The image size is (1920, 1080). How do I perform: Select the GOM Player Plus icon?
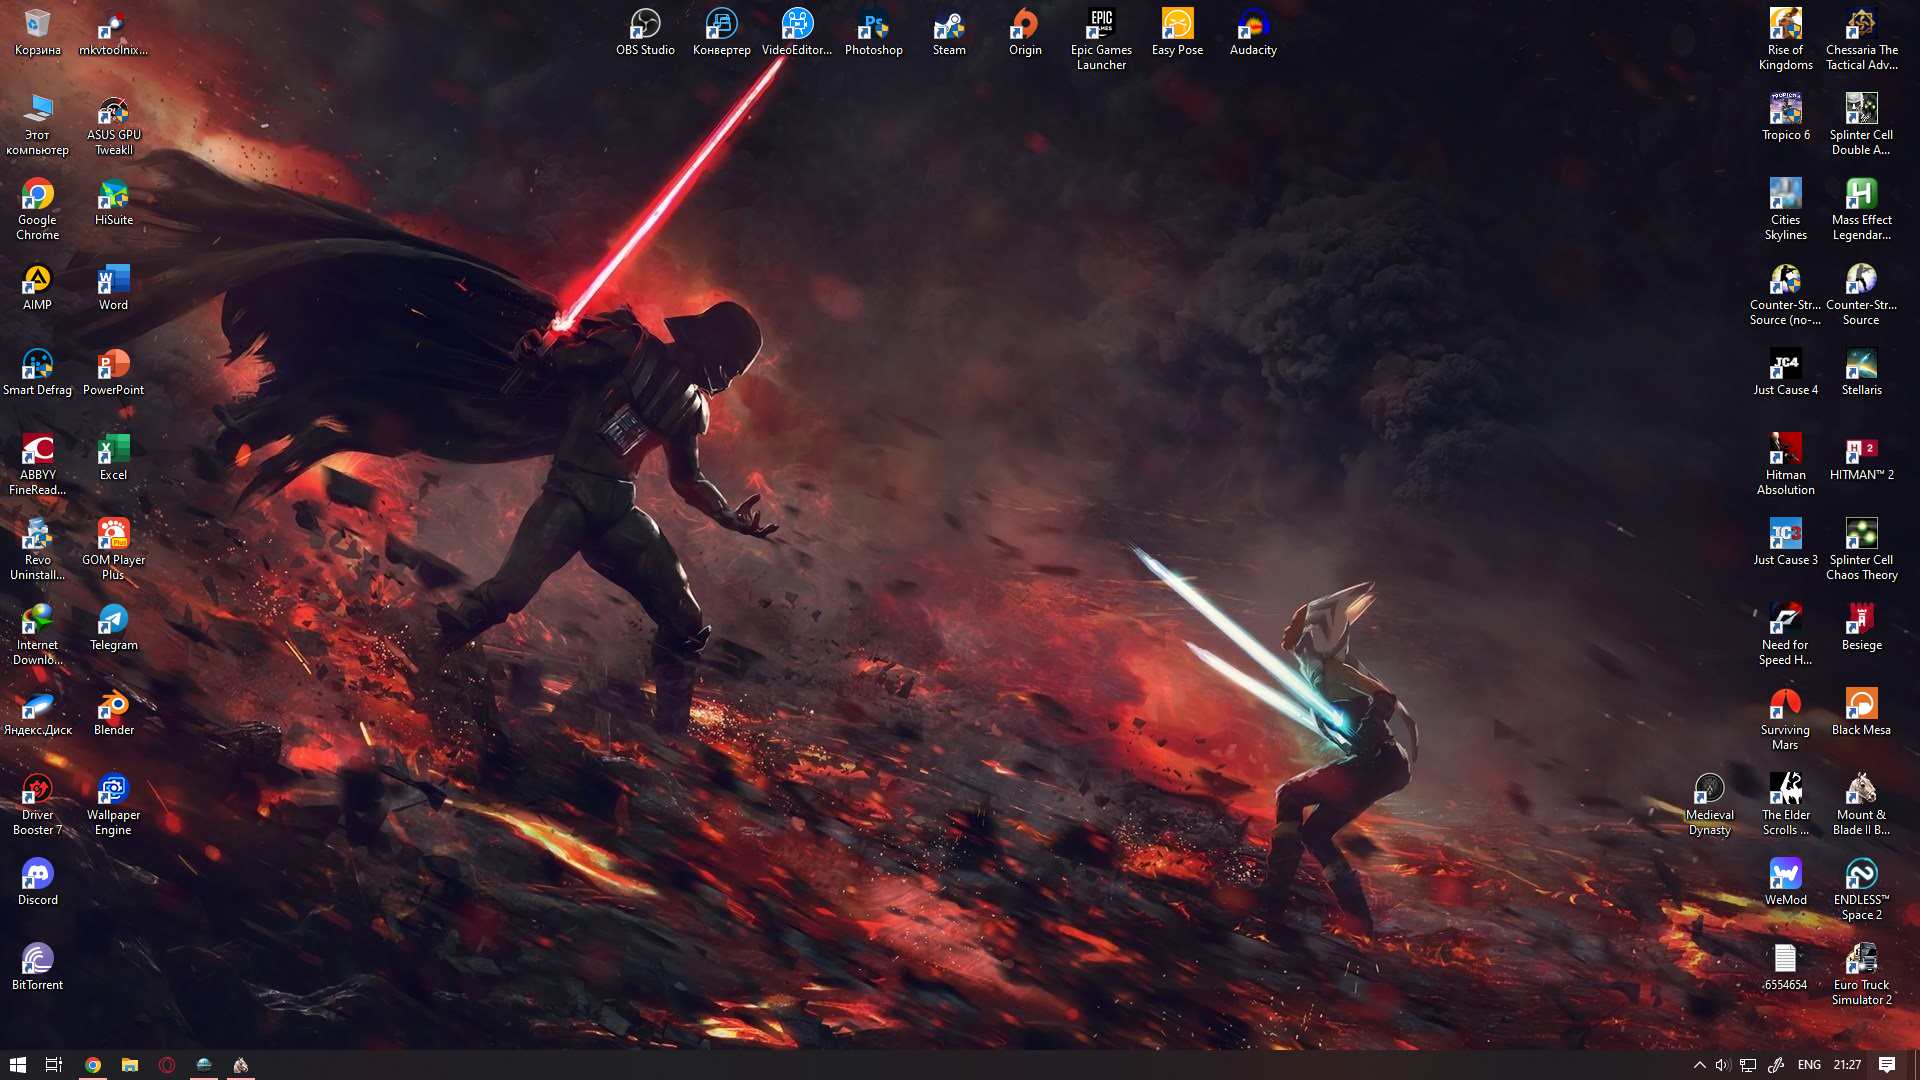(x=113, y=549)
